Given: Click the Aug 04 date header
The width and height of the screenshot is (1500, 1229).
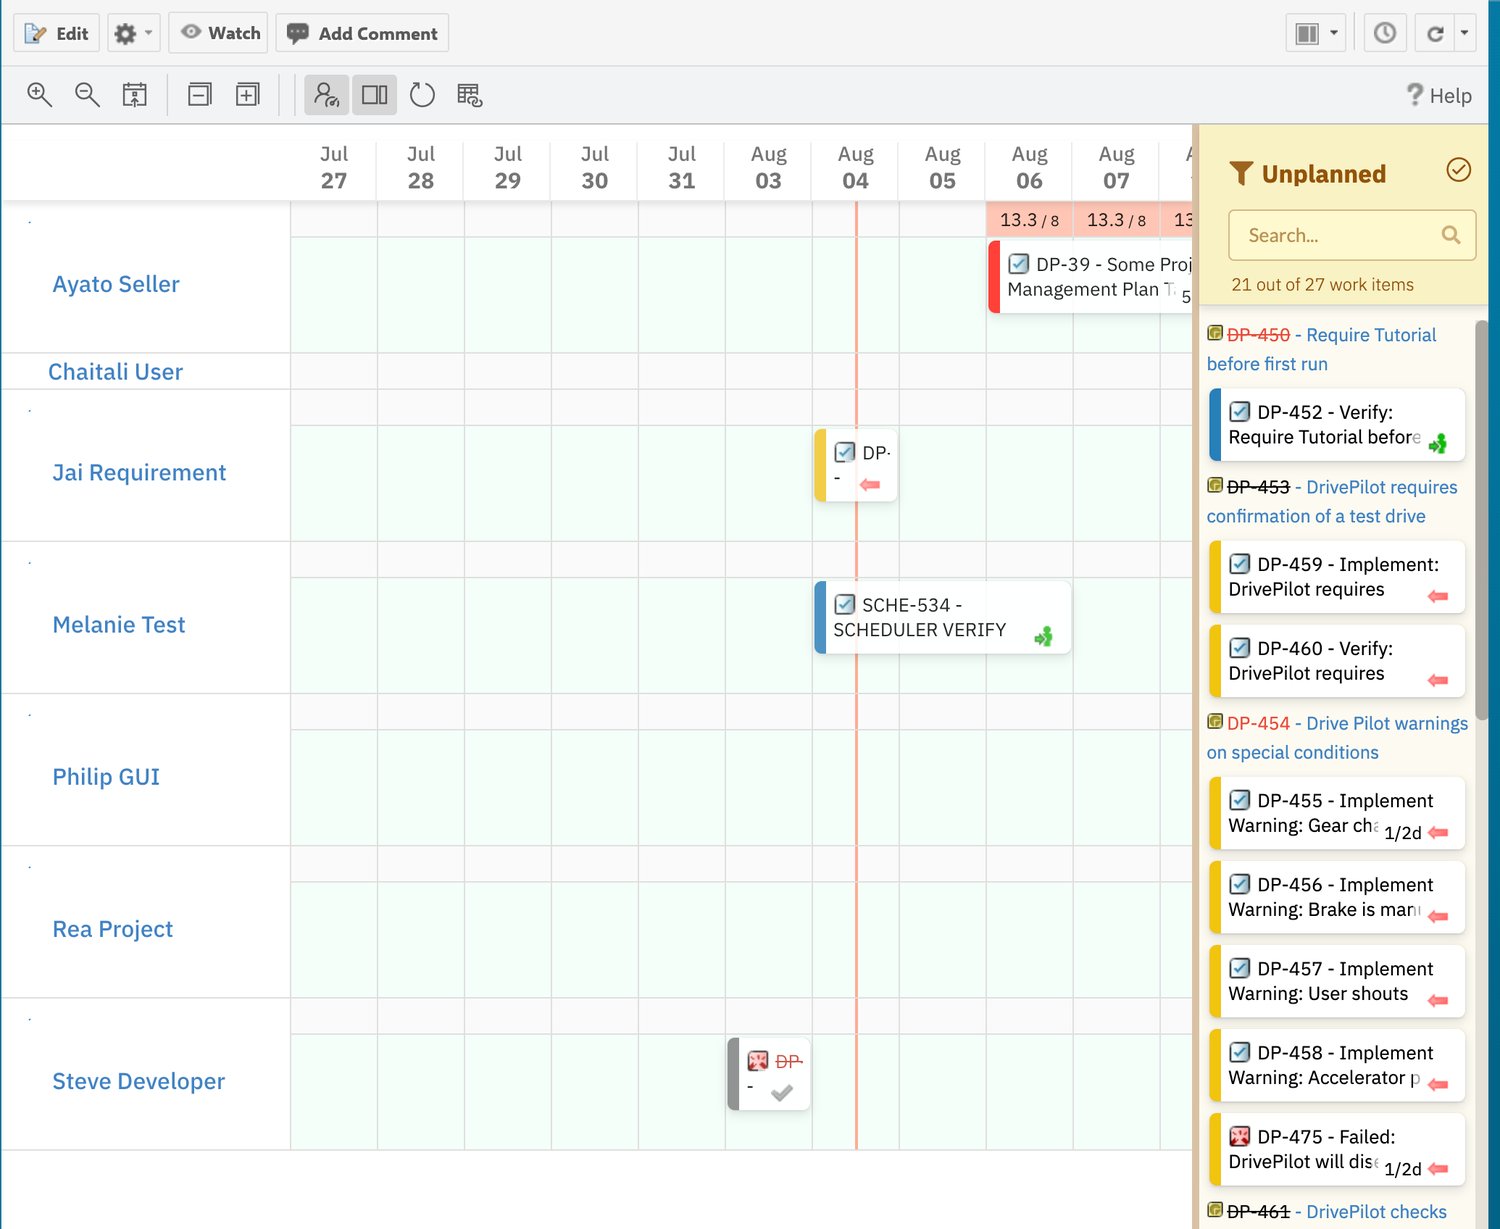Looking at the screenshot, I should click(x=855, y=167).
